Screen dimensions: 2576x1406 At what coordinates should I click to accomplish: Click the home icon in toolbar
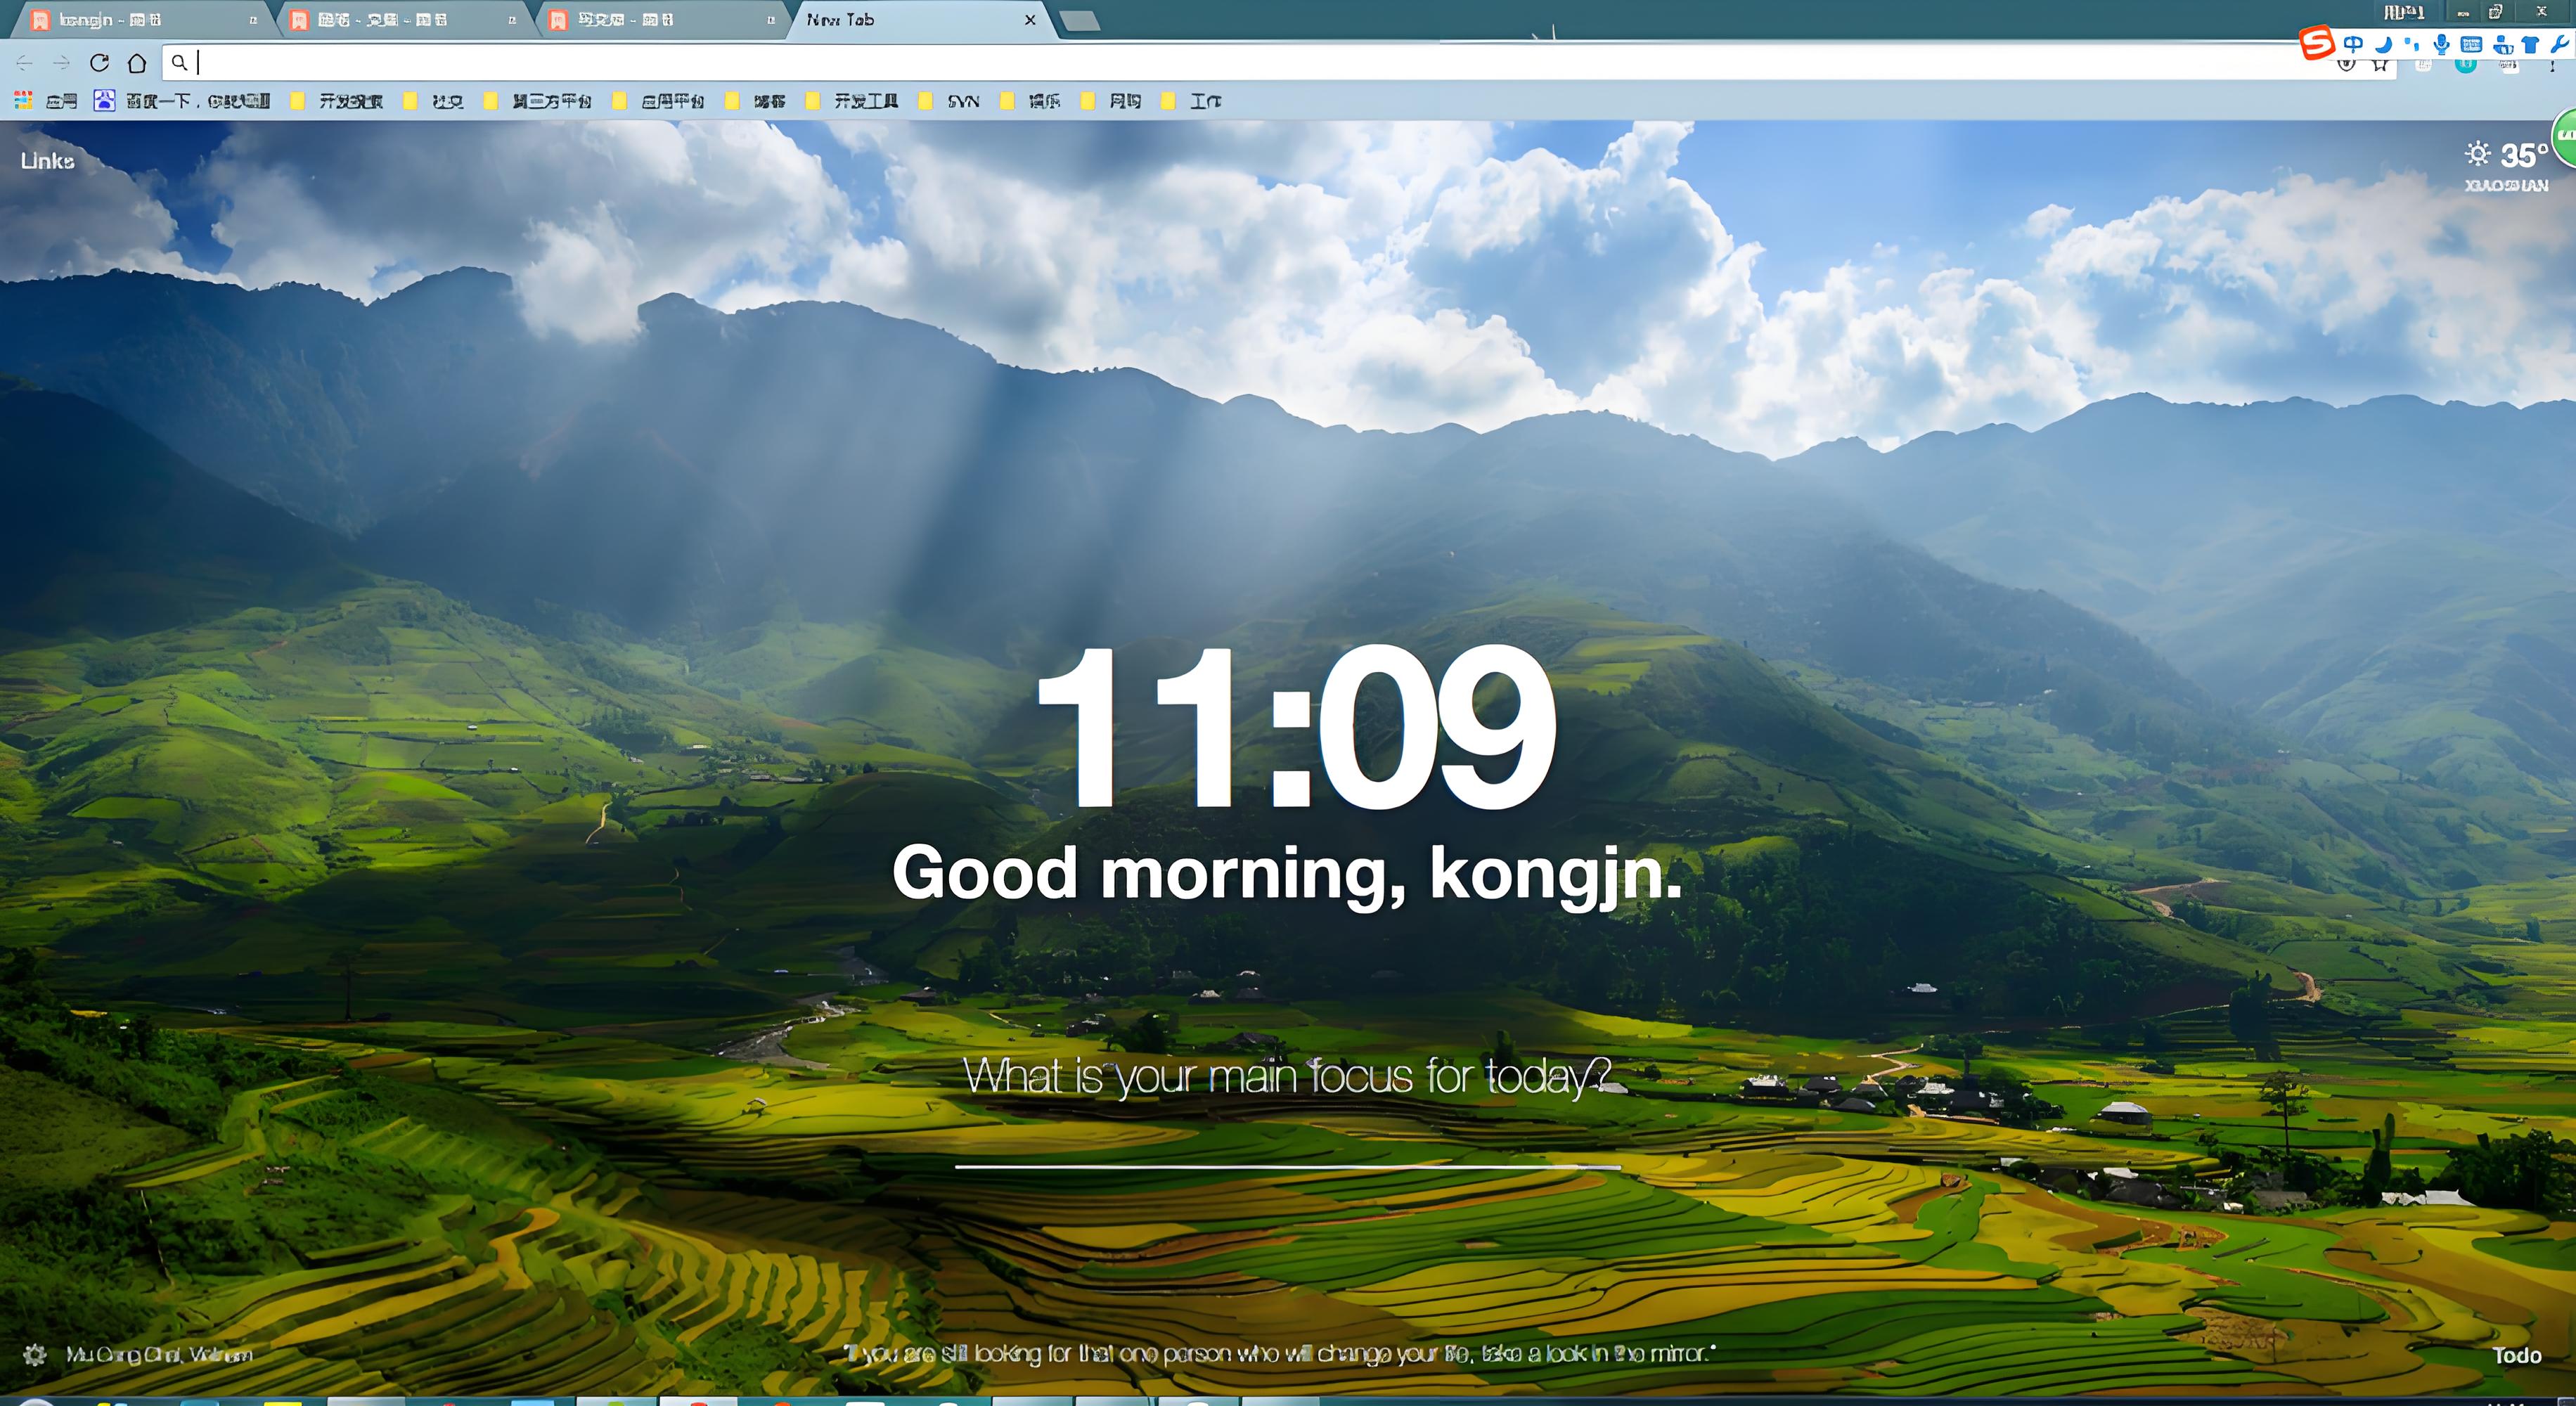tap(137, 63)
